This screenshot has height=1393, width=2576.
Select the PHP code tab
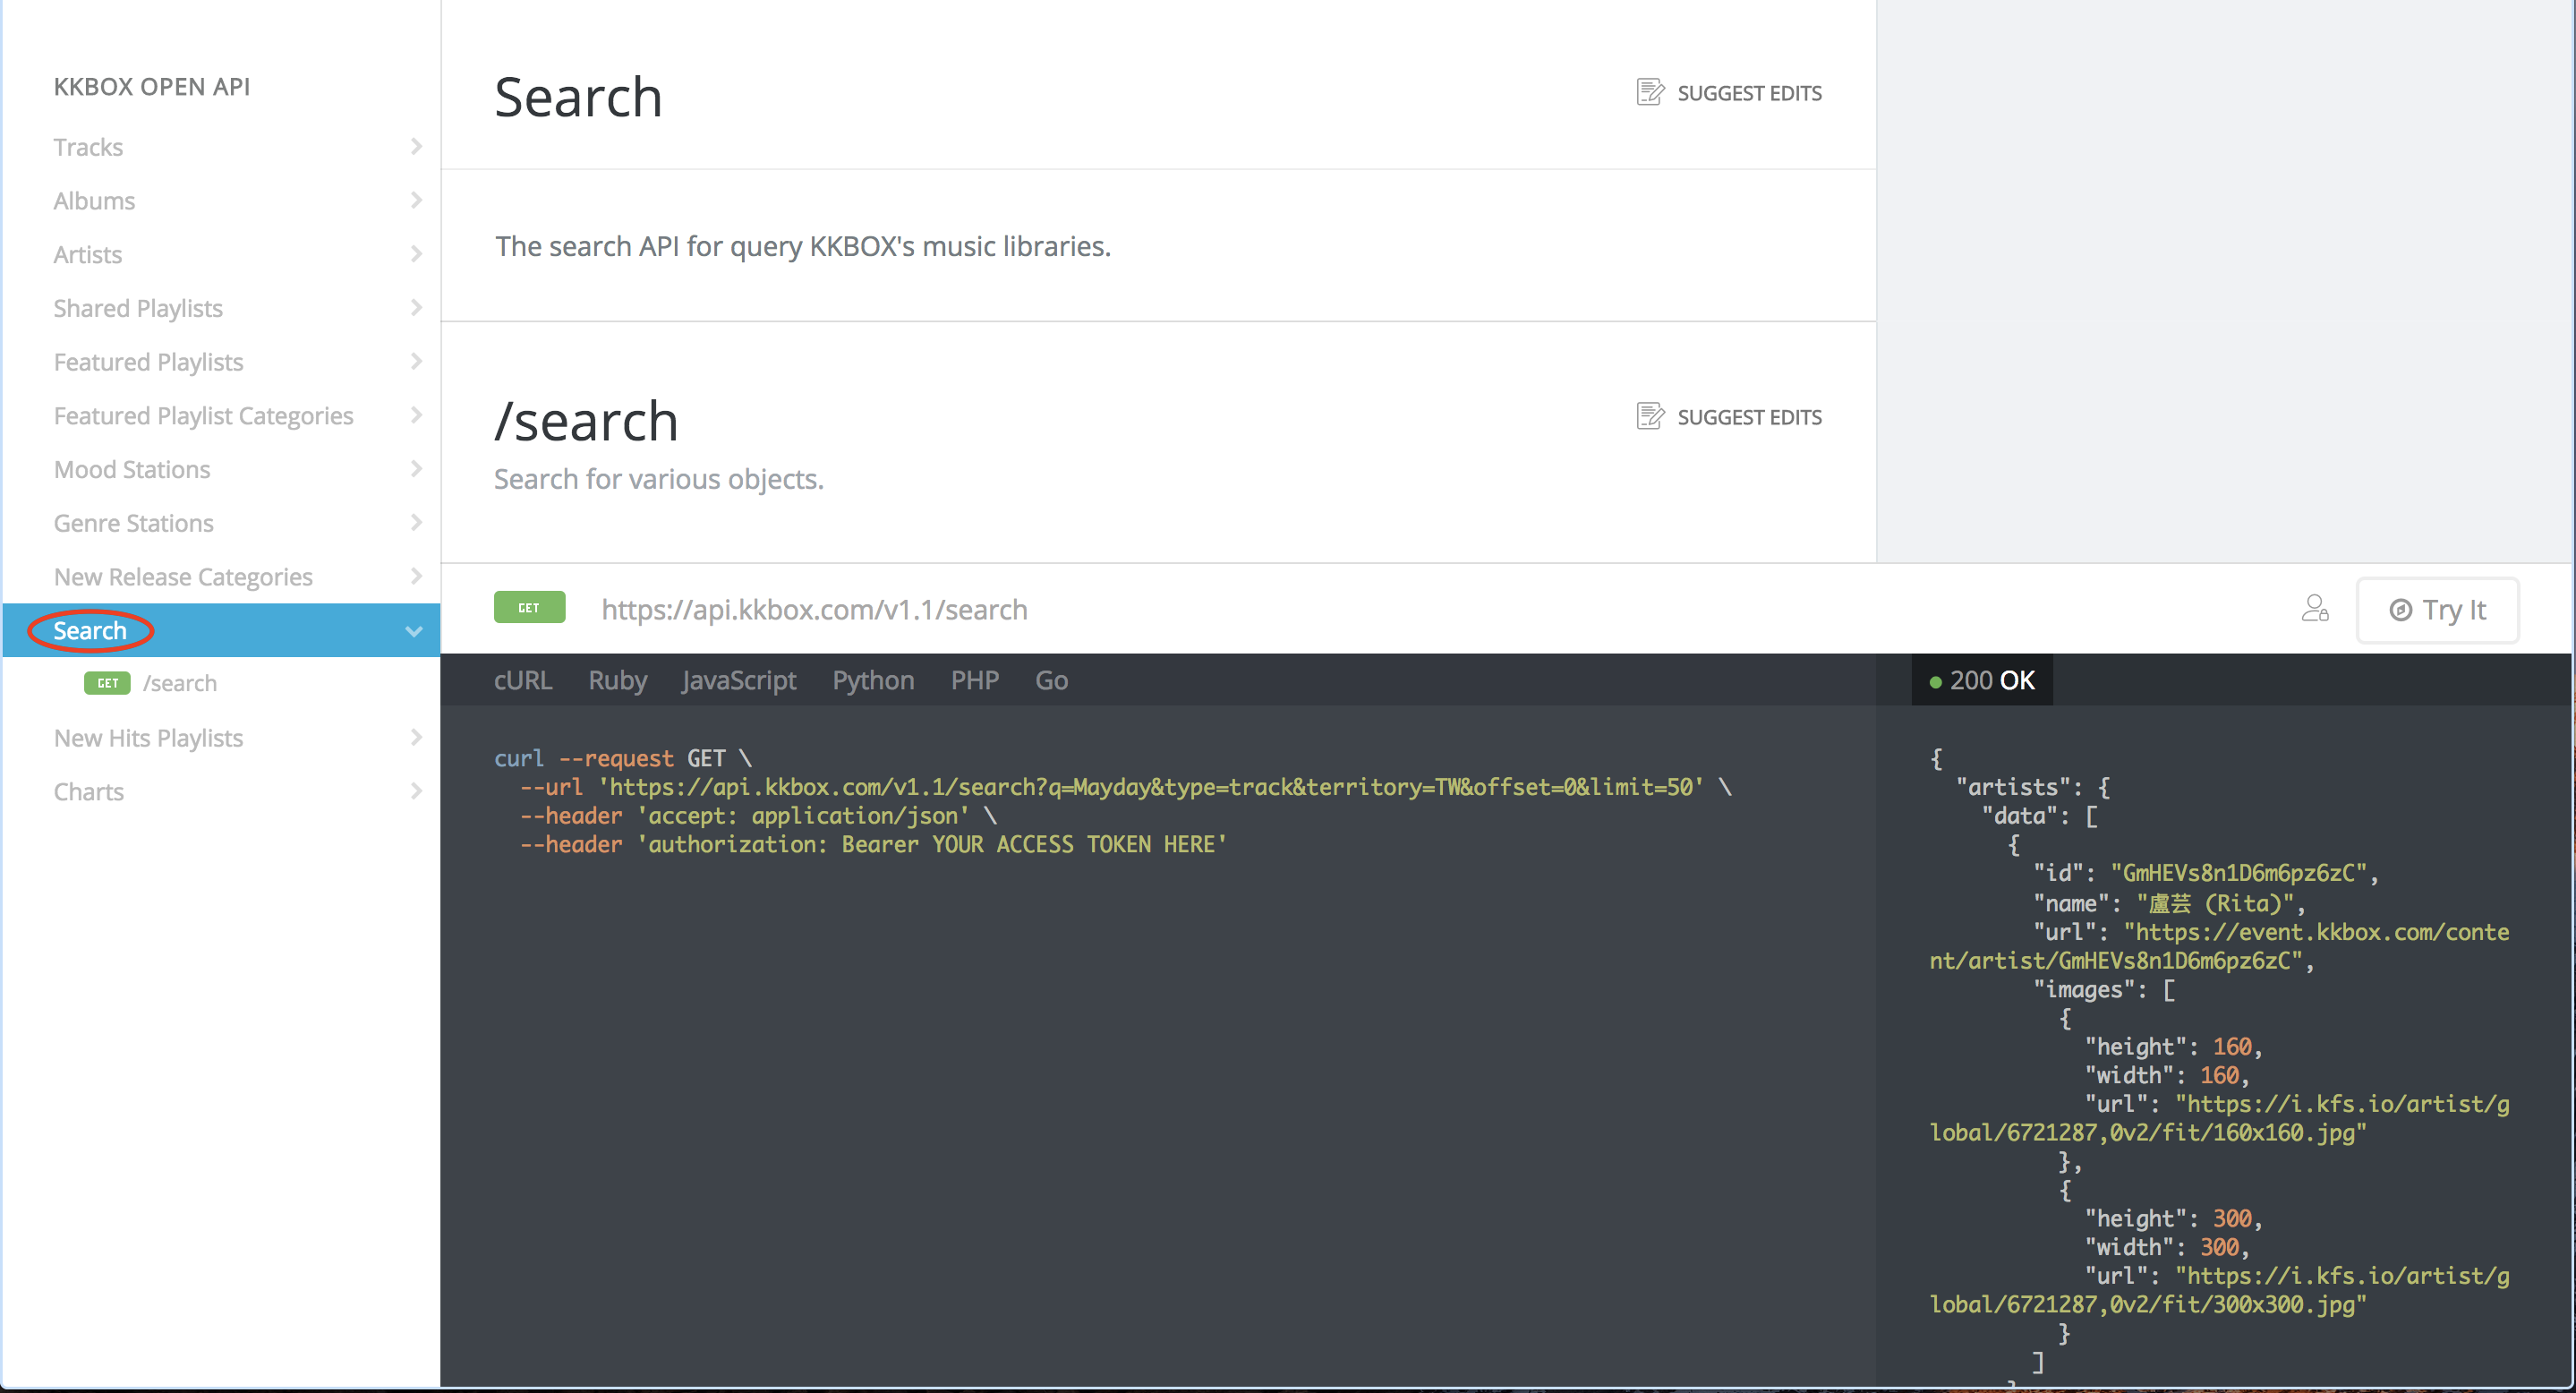(974, 680)
